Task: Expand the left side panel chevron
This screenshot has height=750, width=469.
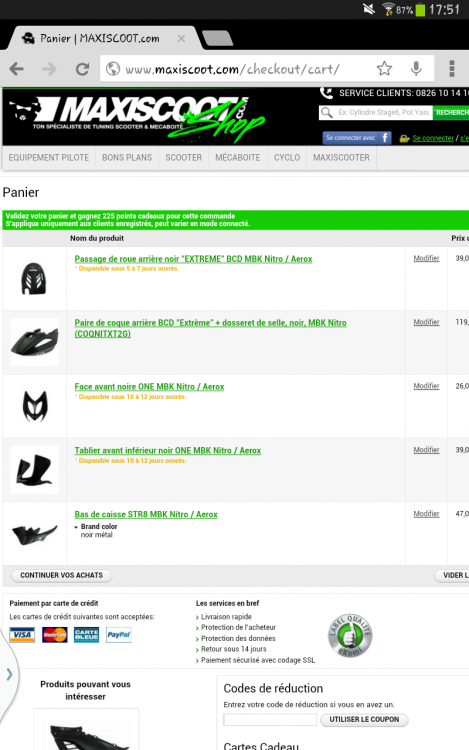Action: [9, 674]
